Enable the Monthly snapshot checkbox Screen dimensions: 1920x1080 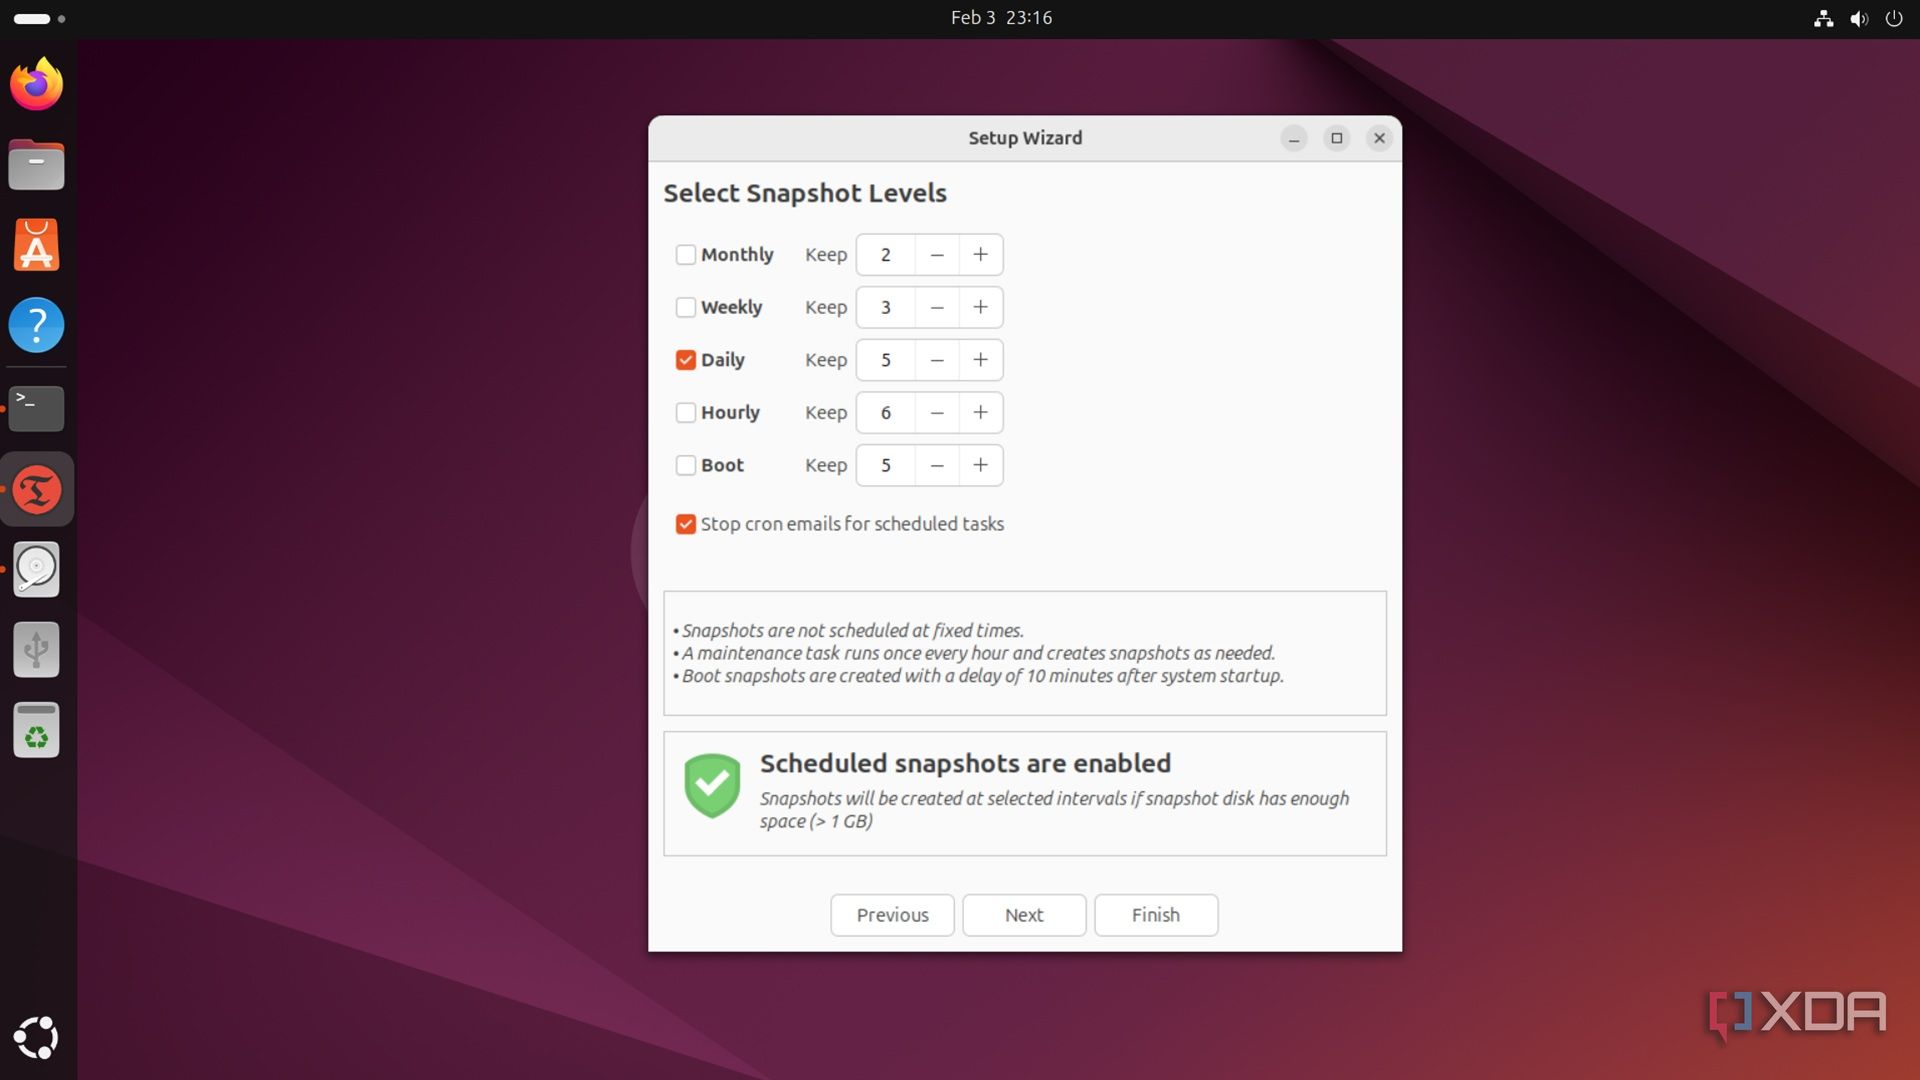click(x=685, y=255)
